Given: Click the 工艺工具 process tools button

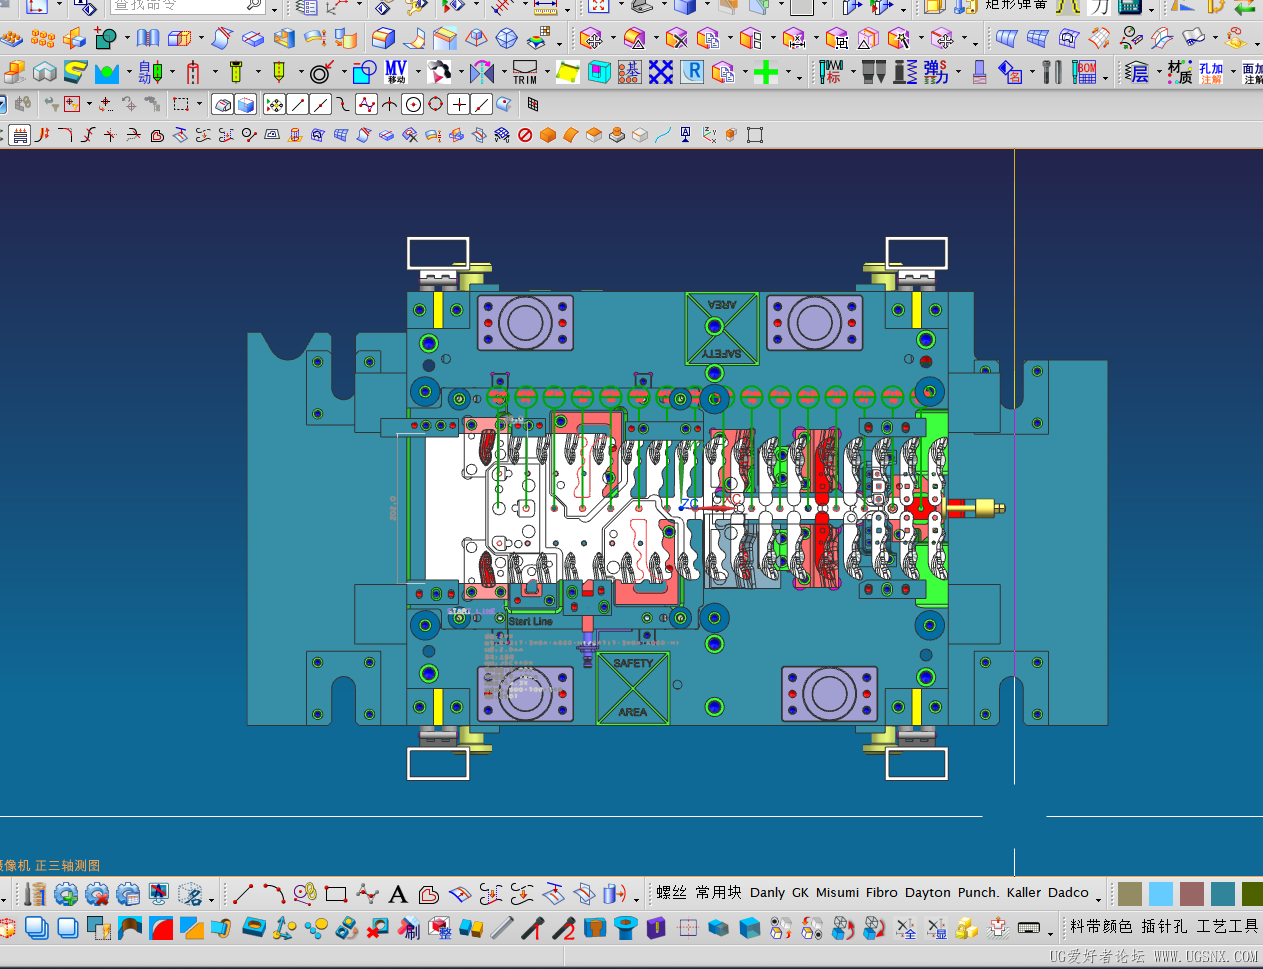Looking at the screenshot, I should tap(1227, 927).
